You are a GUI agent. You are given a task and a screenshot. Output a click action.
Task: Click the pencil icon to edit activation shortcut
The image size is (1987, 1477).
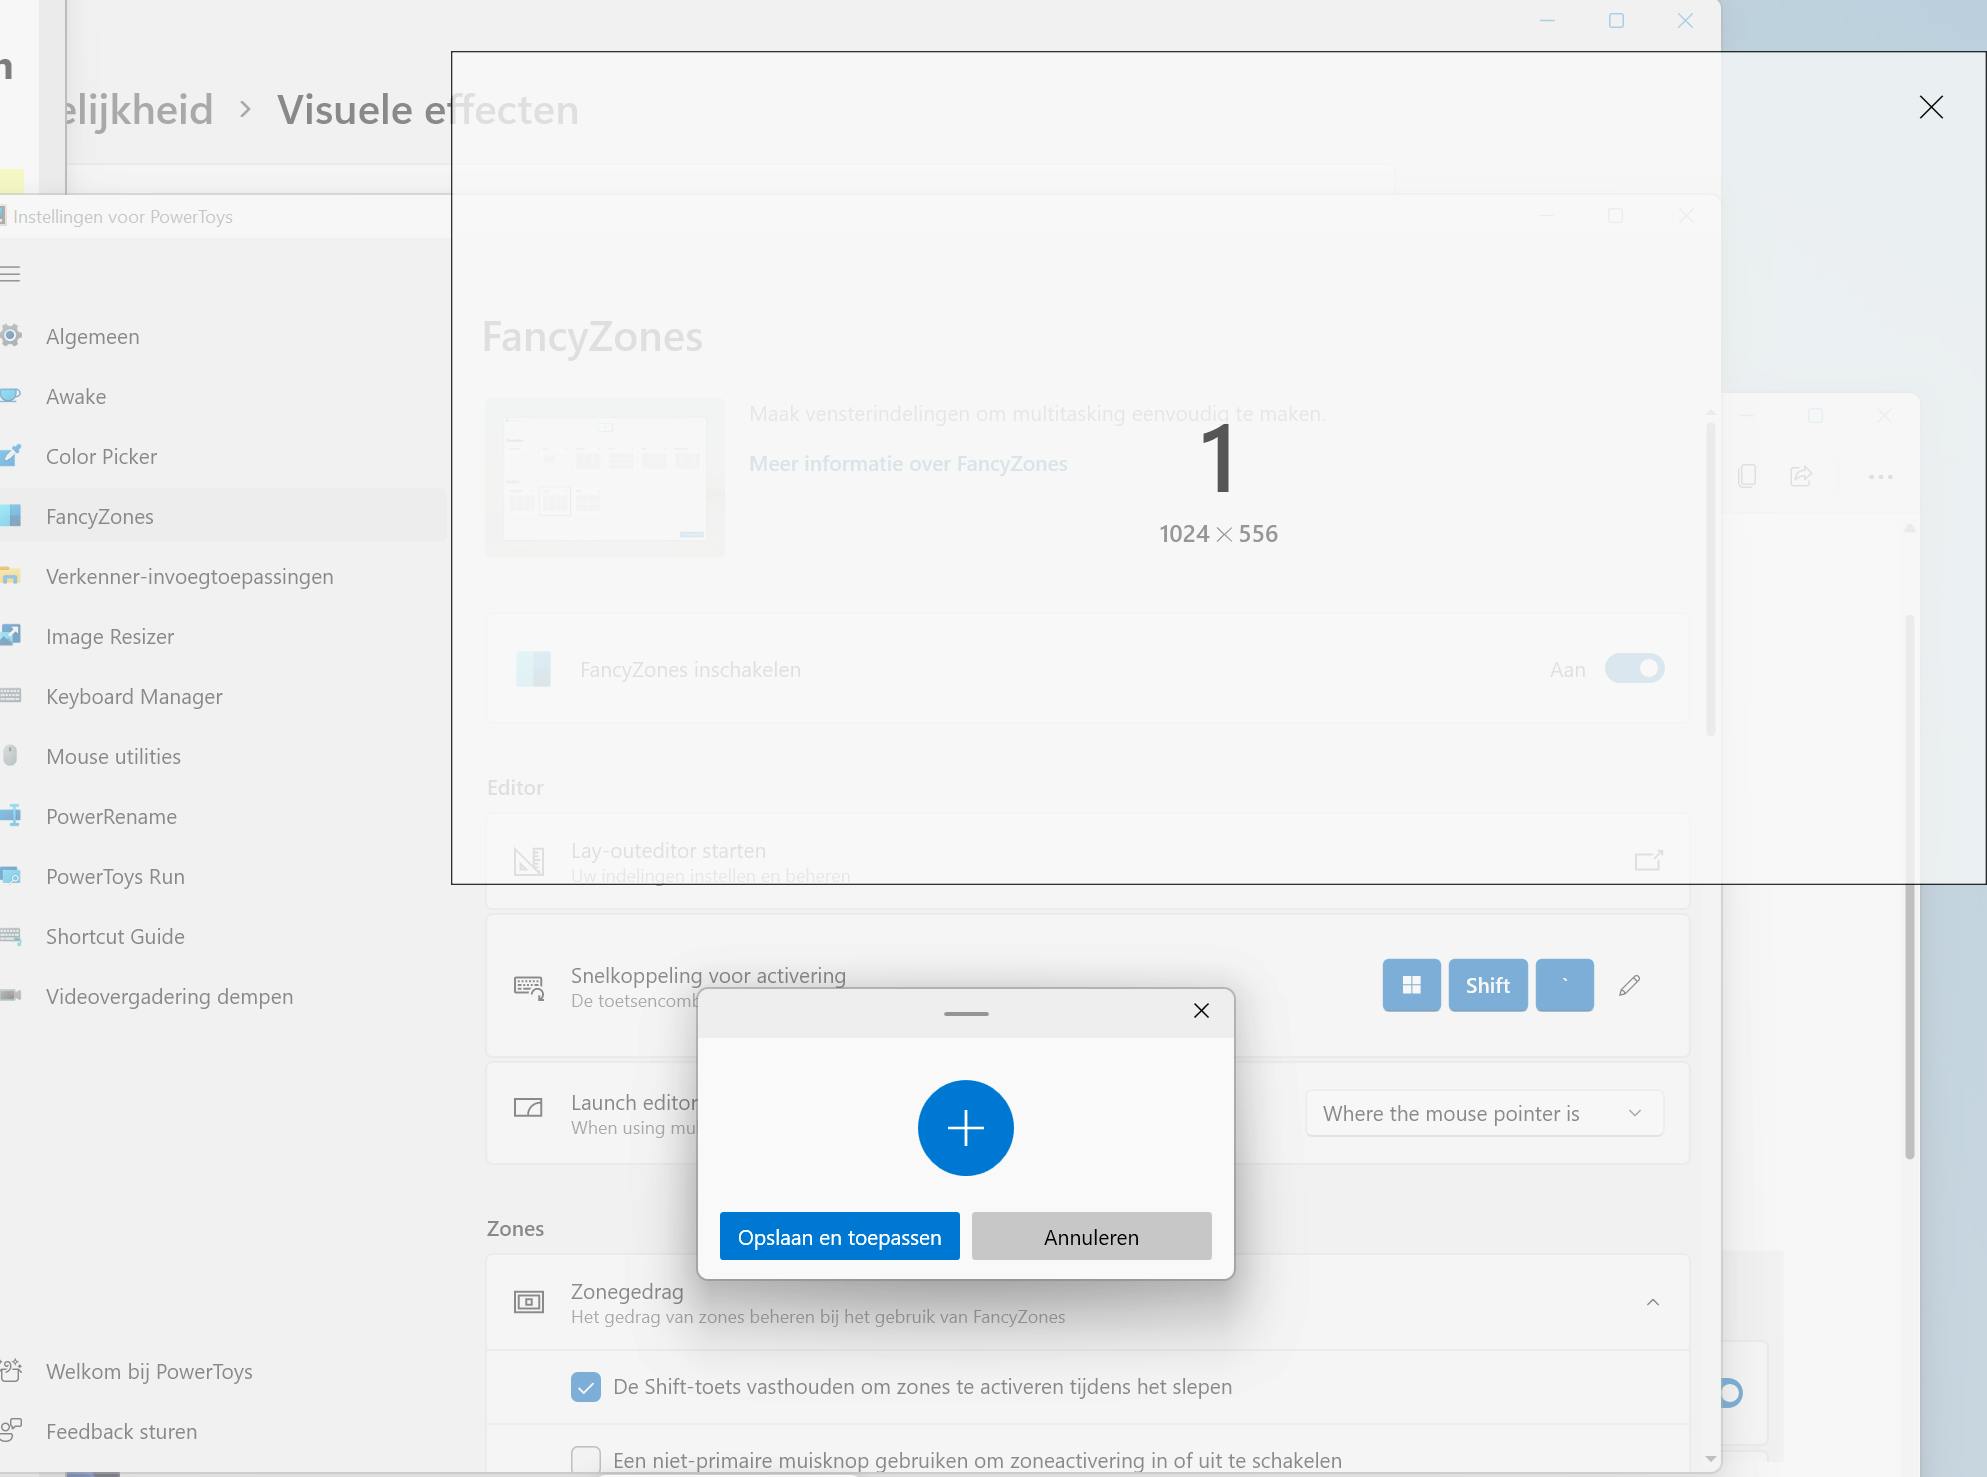coord(1629,986)
